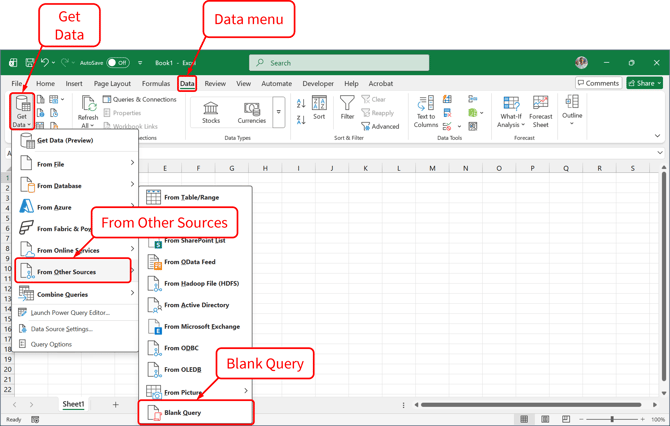Open the Automate tab
670x426 pixels.
pyautogui.click(x=276, y=84)
